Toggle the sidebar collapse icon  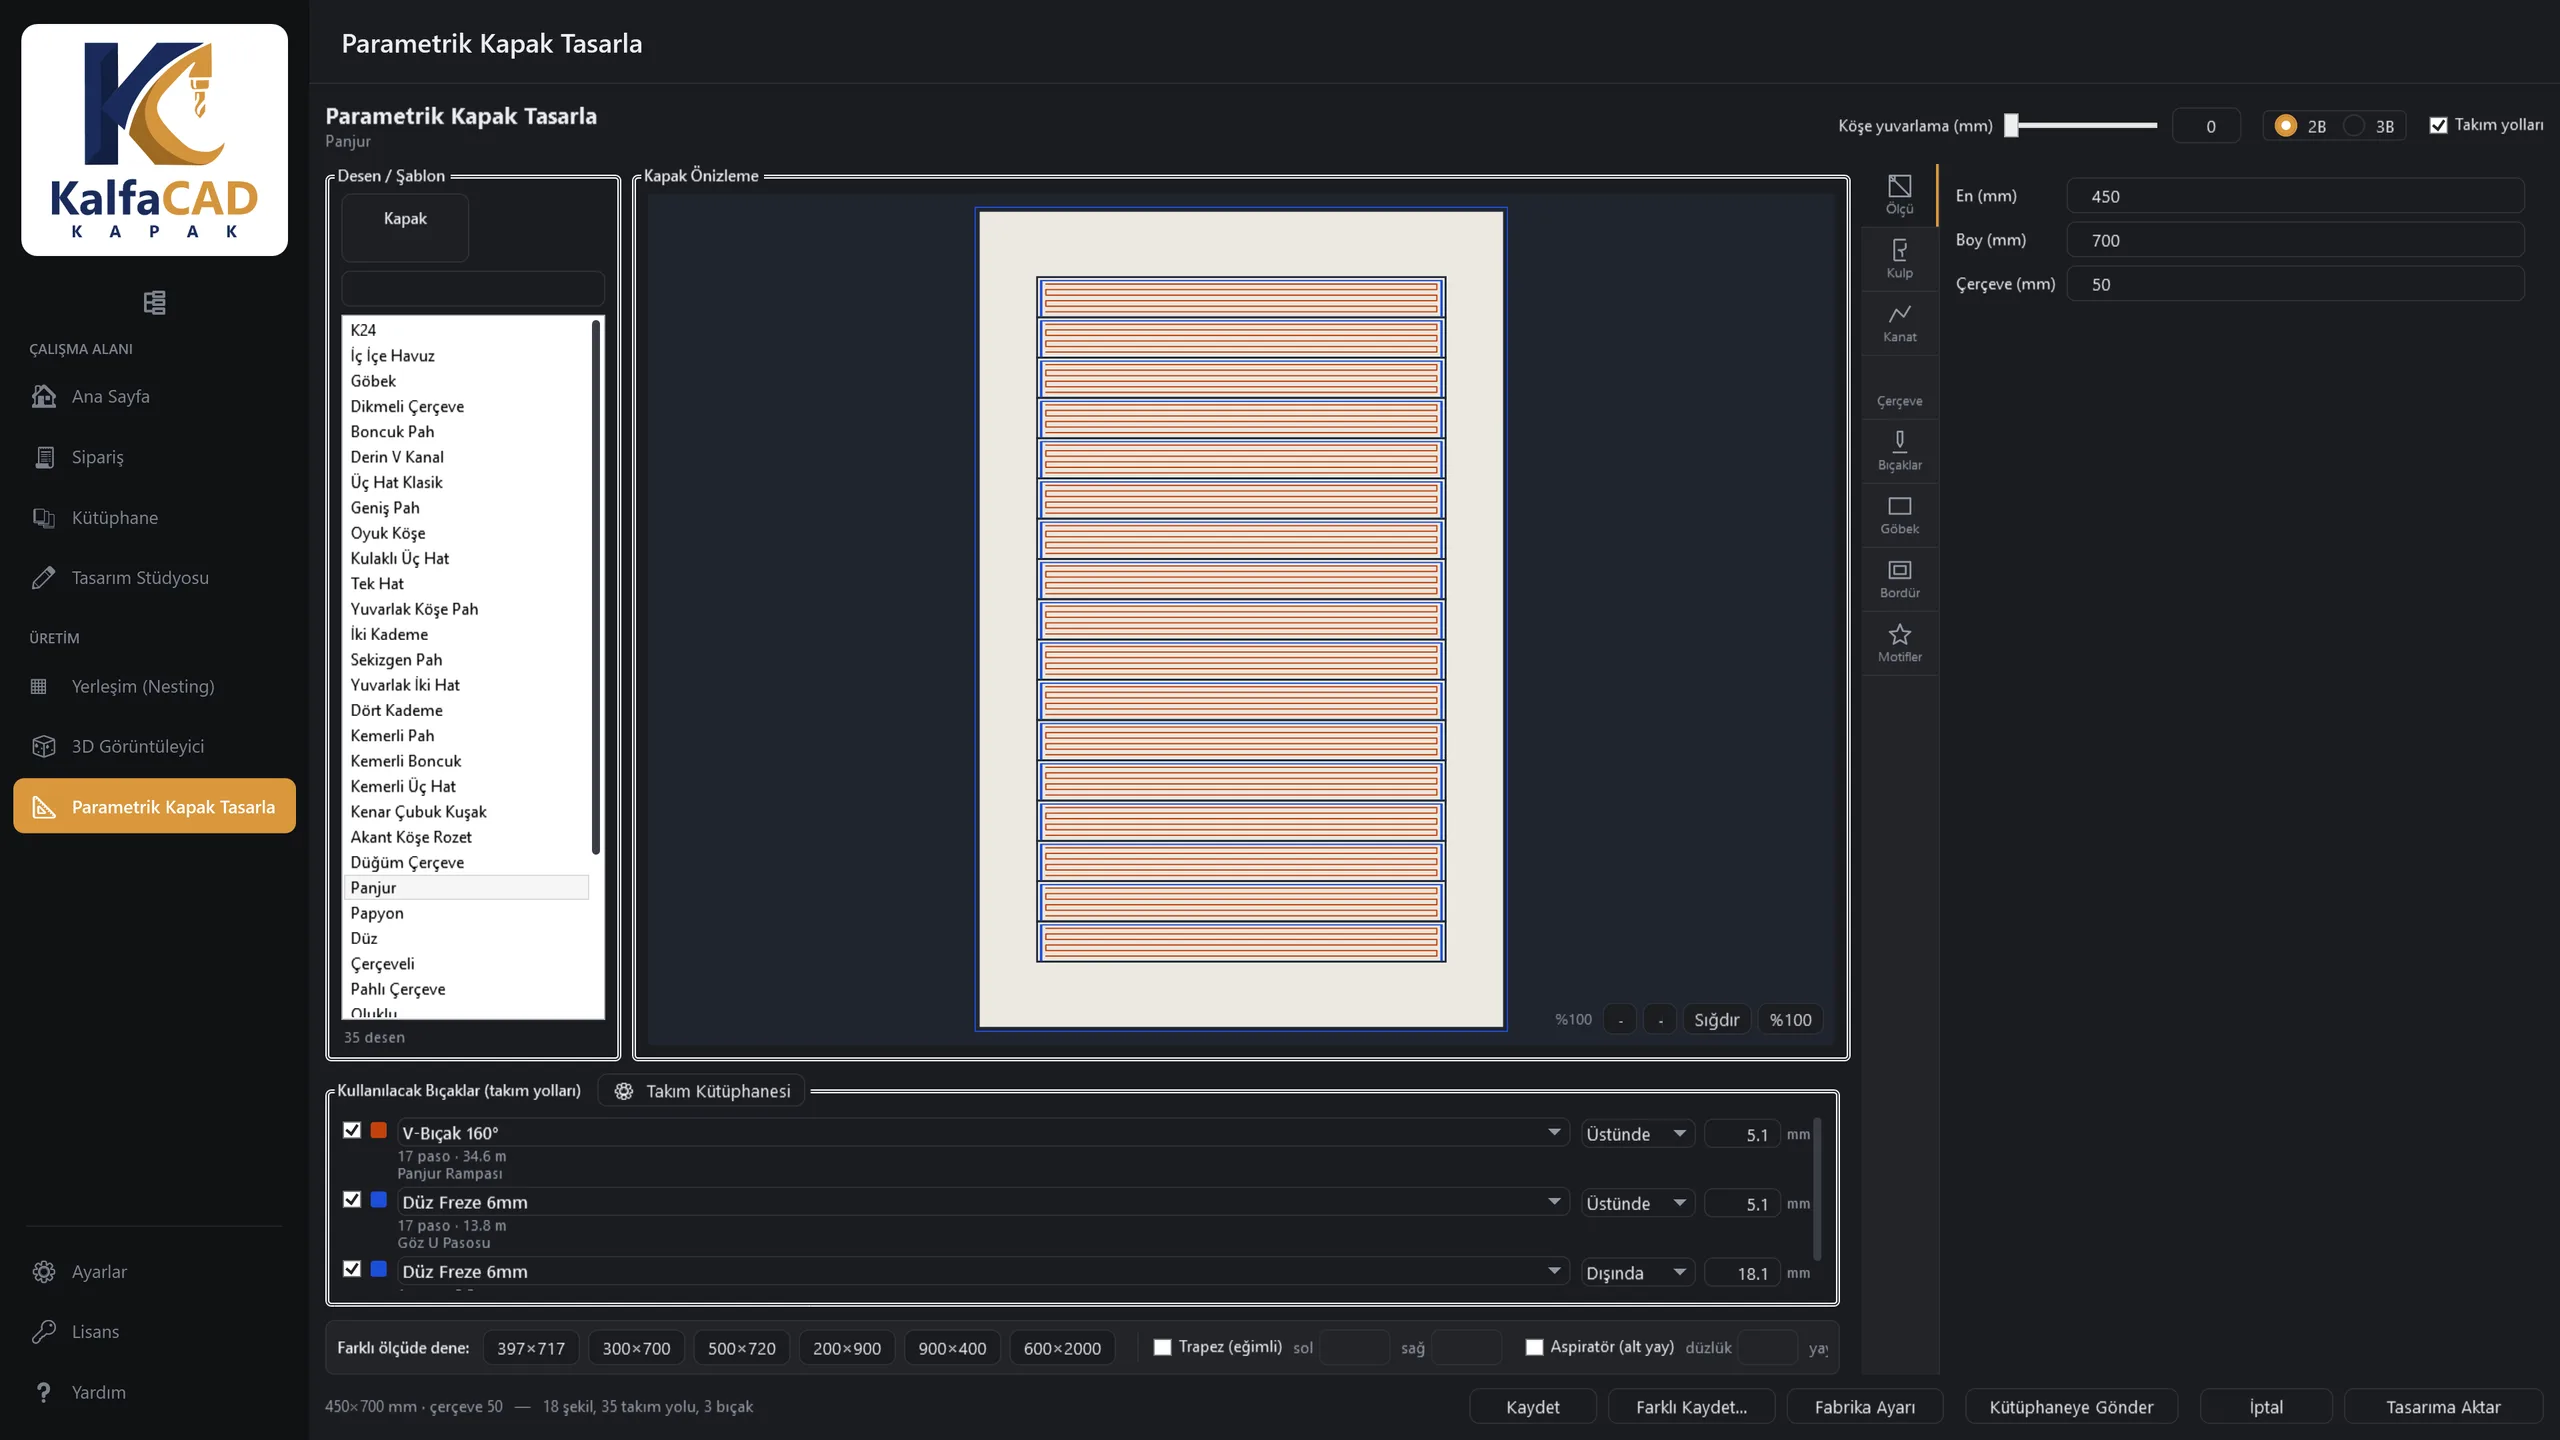tap(154, 302)
